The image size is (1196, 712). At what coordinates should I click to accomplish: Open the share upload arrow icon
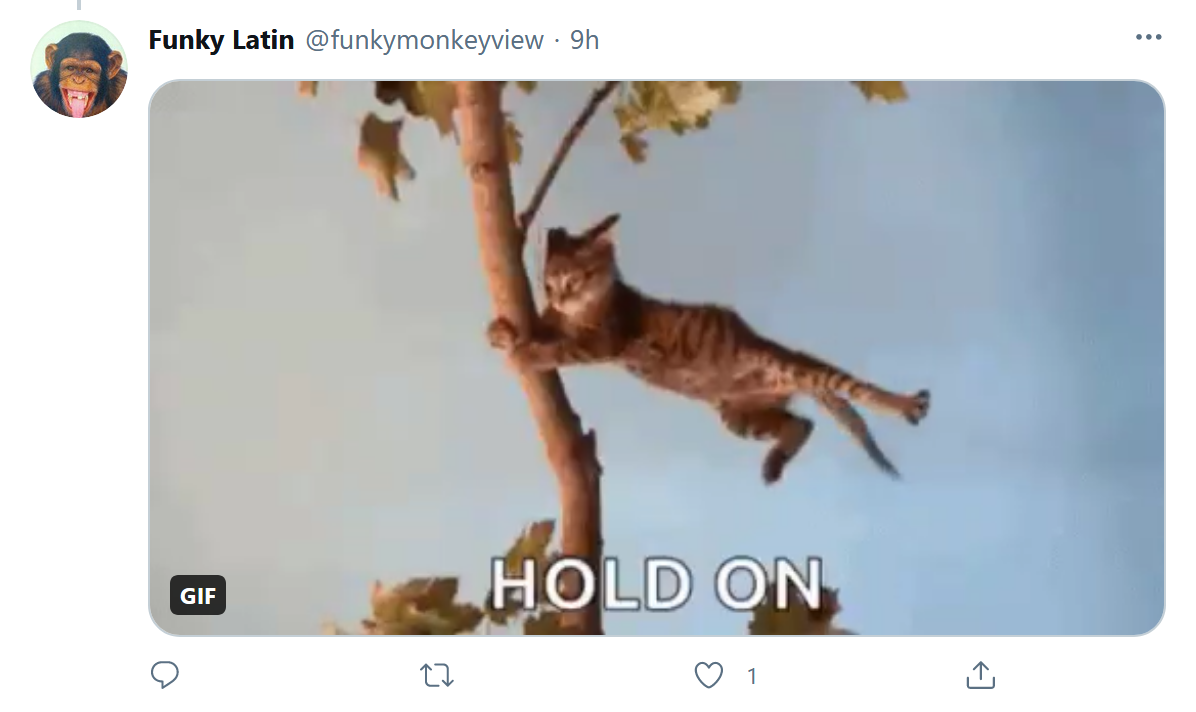pyautogui.click(x=981, y=675)
